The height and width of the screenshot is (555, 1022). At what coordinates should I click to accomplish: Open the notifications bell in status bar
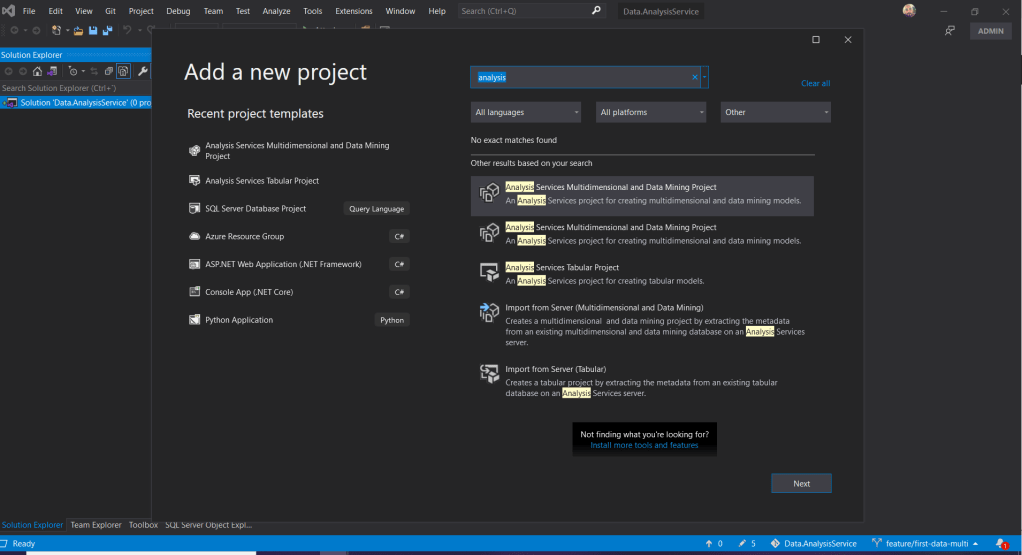pos(1000,544)
